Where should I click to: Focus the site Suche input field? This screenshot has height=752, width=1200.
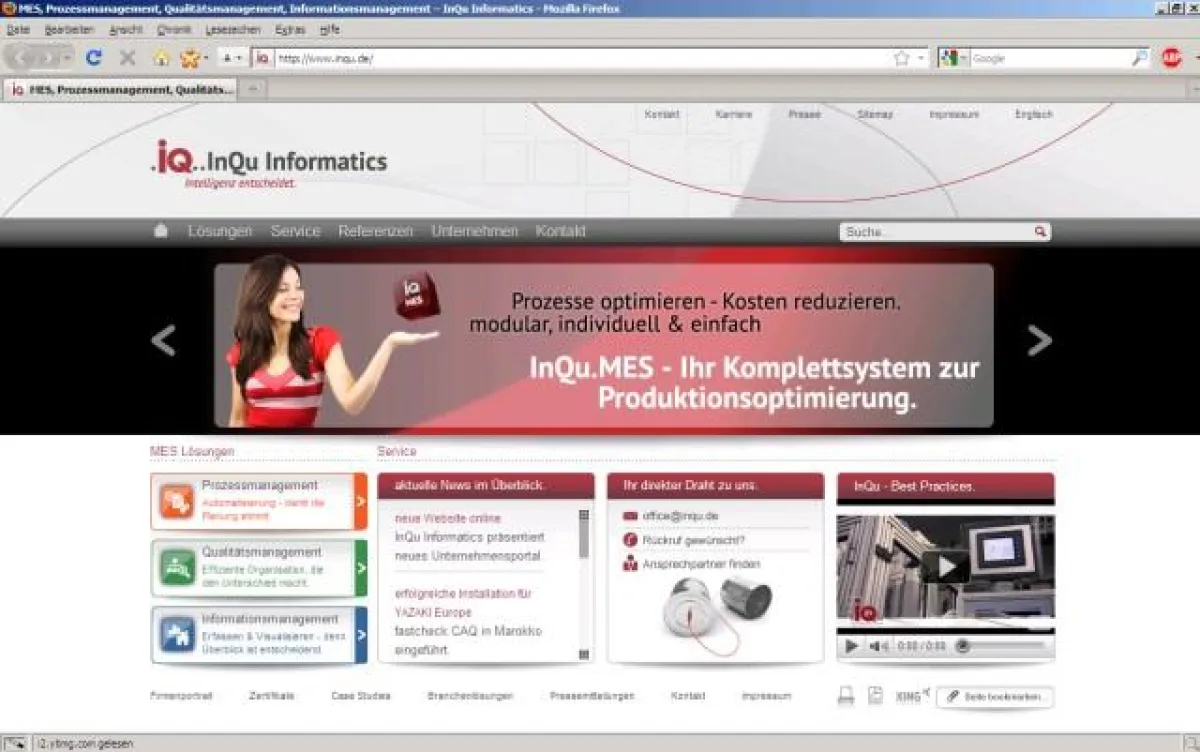(936, 232)
